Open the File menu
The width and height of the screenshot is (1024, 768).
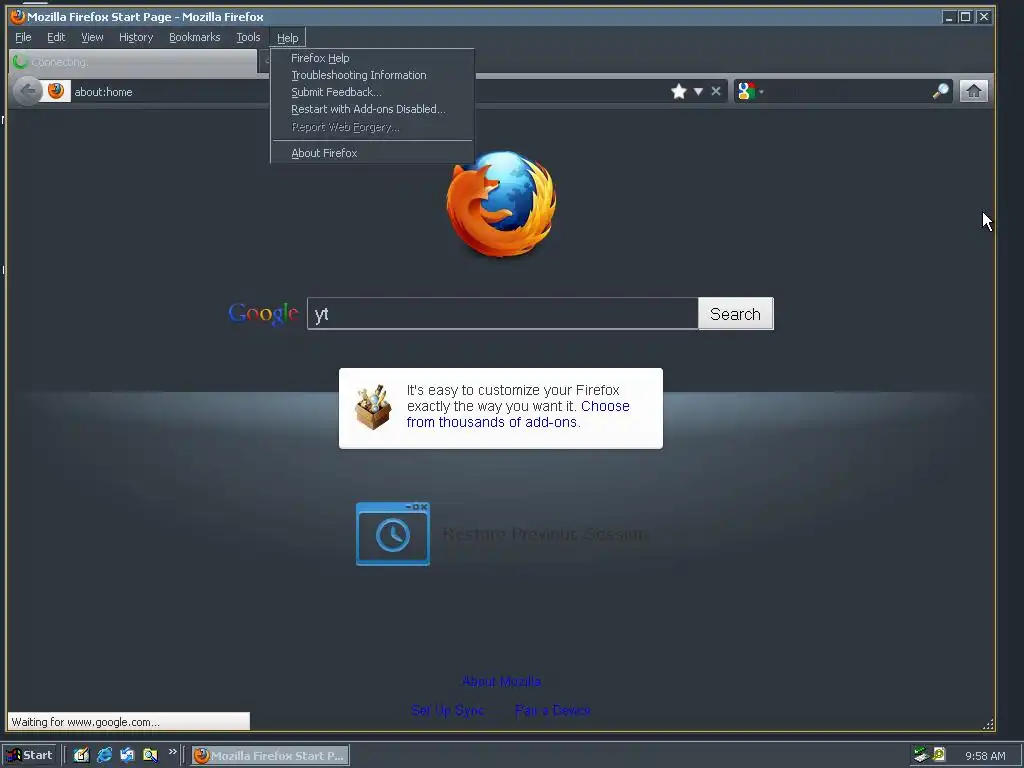(x=23, y=37)
